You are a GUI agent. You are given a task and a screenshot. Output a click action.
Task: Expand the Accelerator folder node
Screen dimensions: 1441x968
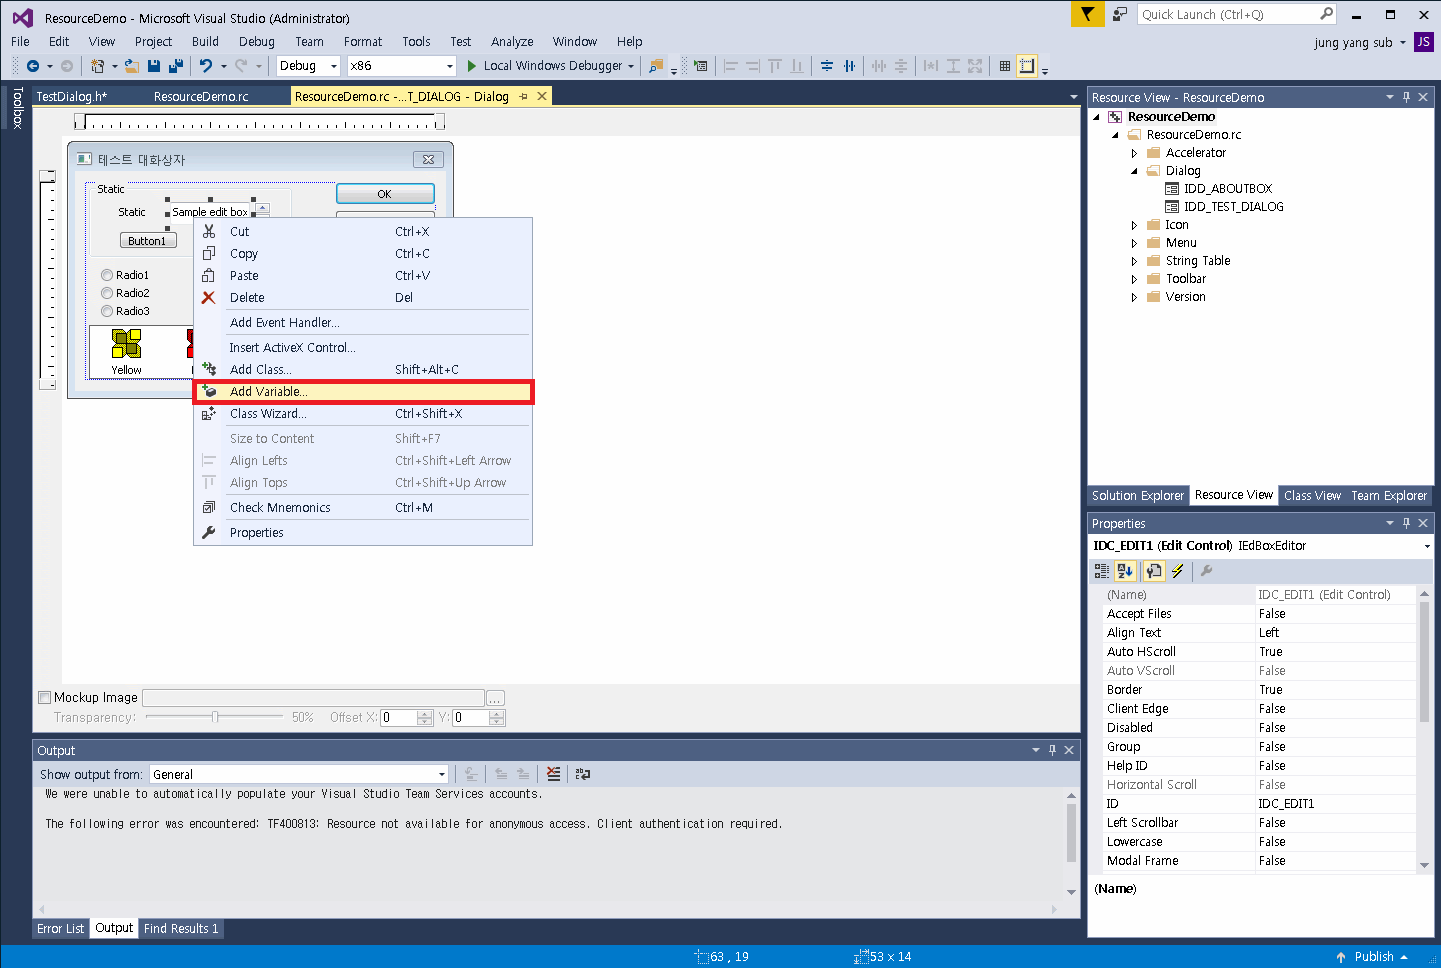click(1134, 153)
